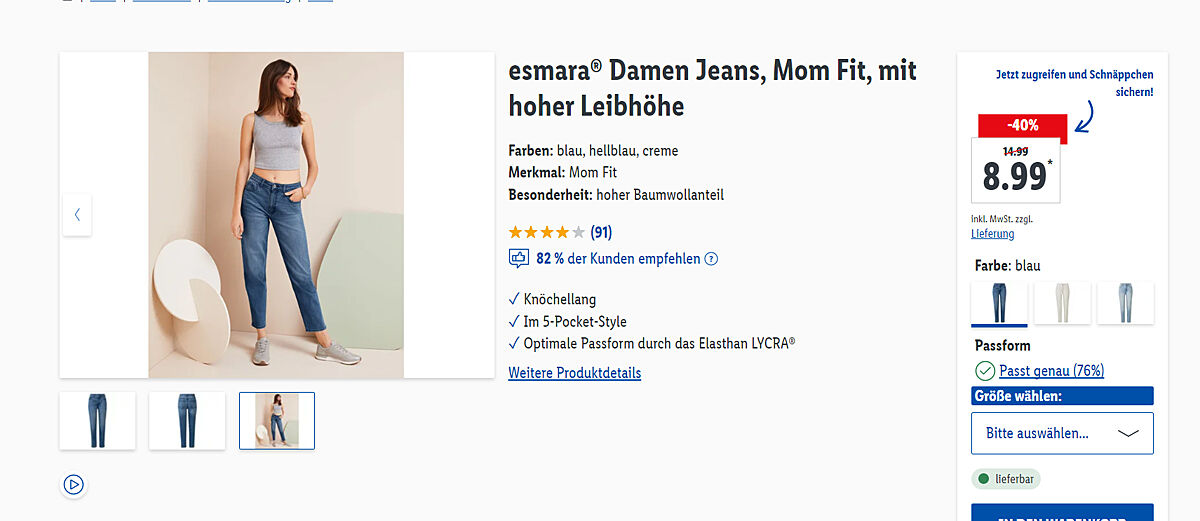Open 'Weitere Produktdetails' link
The height and width of the screenshot is (521, 1200).
pos(574,373)
